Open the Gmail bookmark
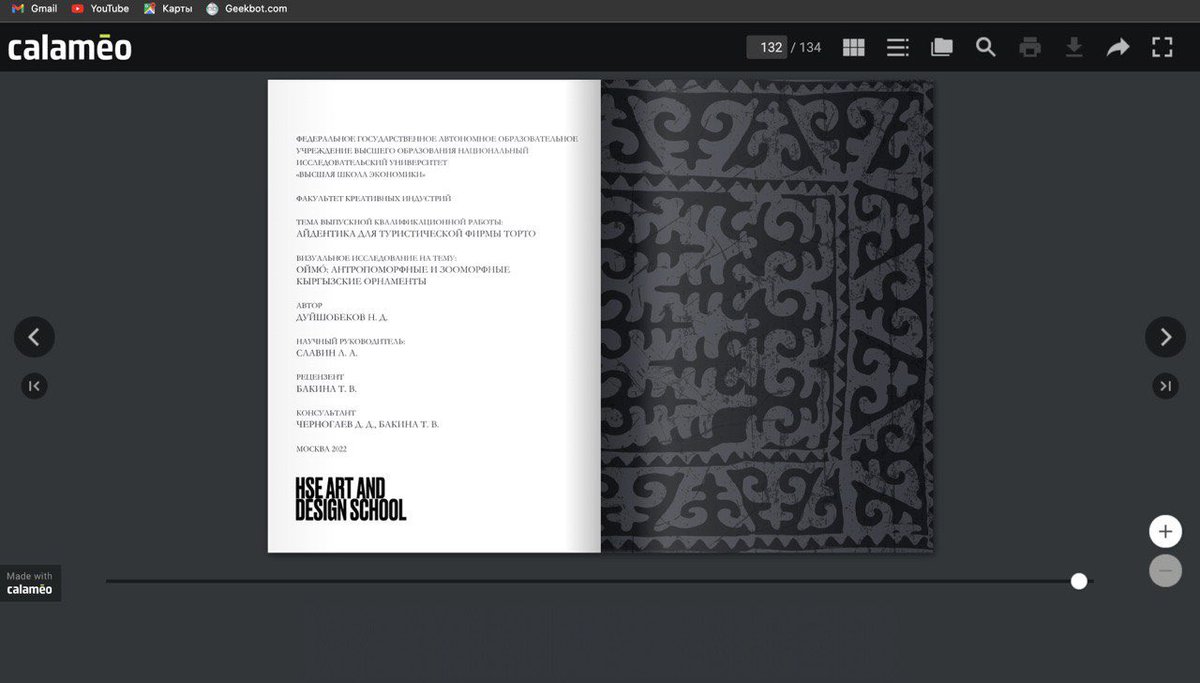This screenshot has height=683, width=1200. click(34, 9)
